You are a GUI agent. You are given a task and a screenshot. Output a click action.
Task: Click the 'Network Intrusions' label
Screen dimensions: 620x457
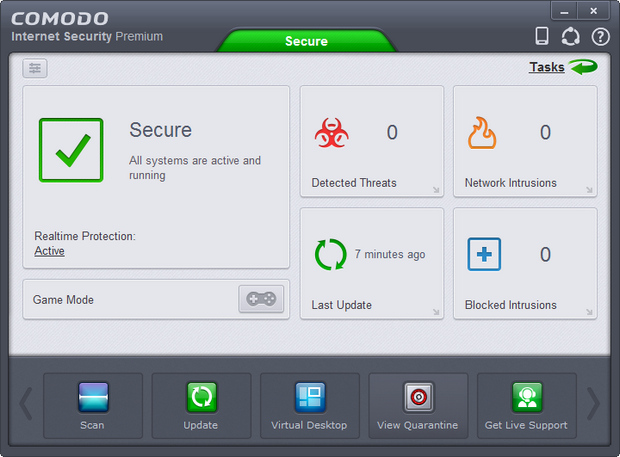click(x=510, y=183)
